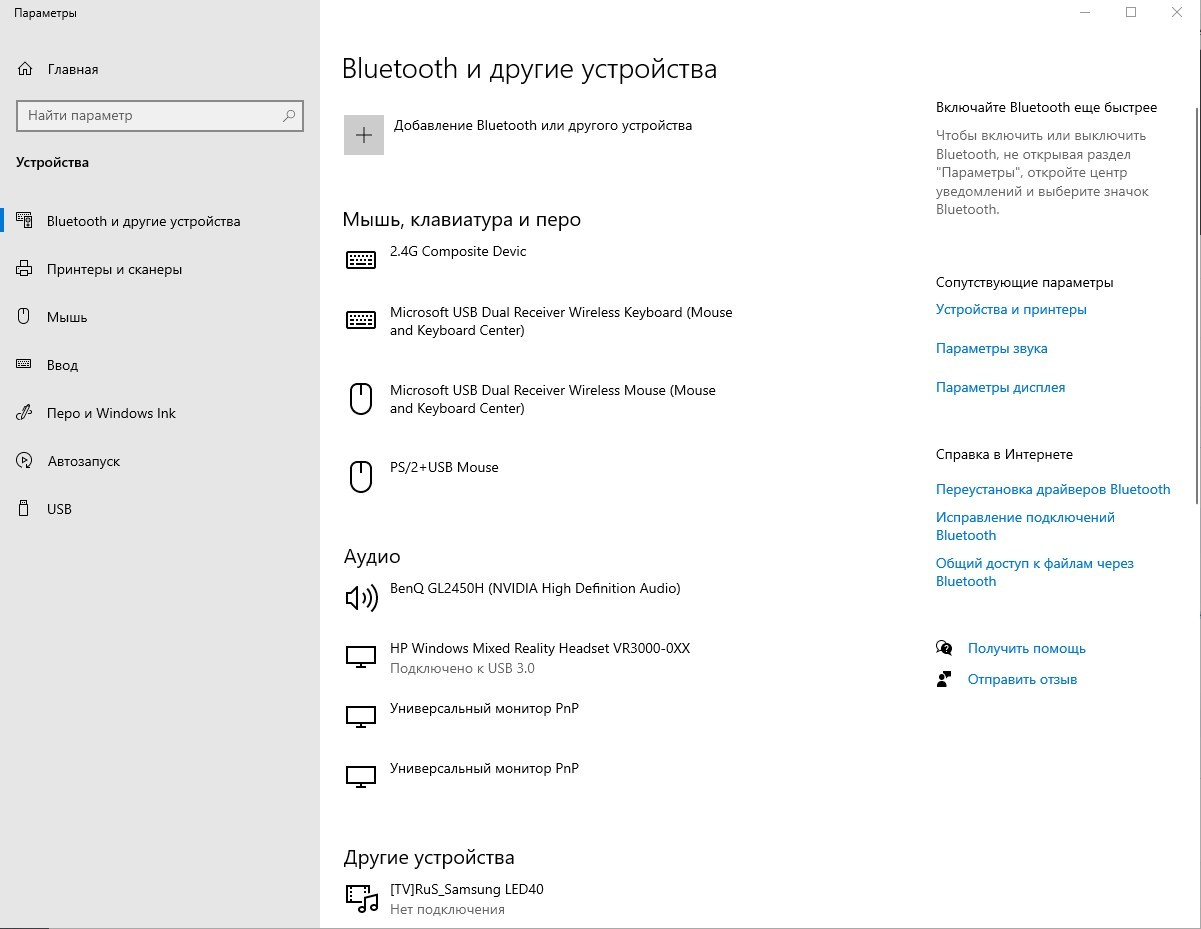
Task: Open Исправление подключений Bluetooth link
Action: [x=1025, y=526]
